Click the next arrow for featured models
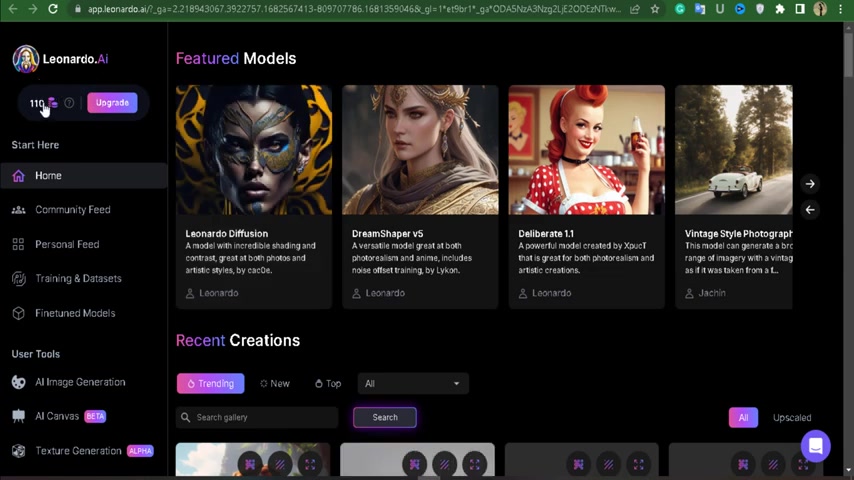This screenshot has width=854, height=480. [x=810, y=184]
